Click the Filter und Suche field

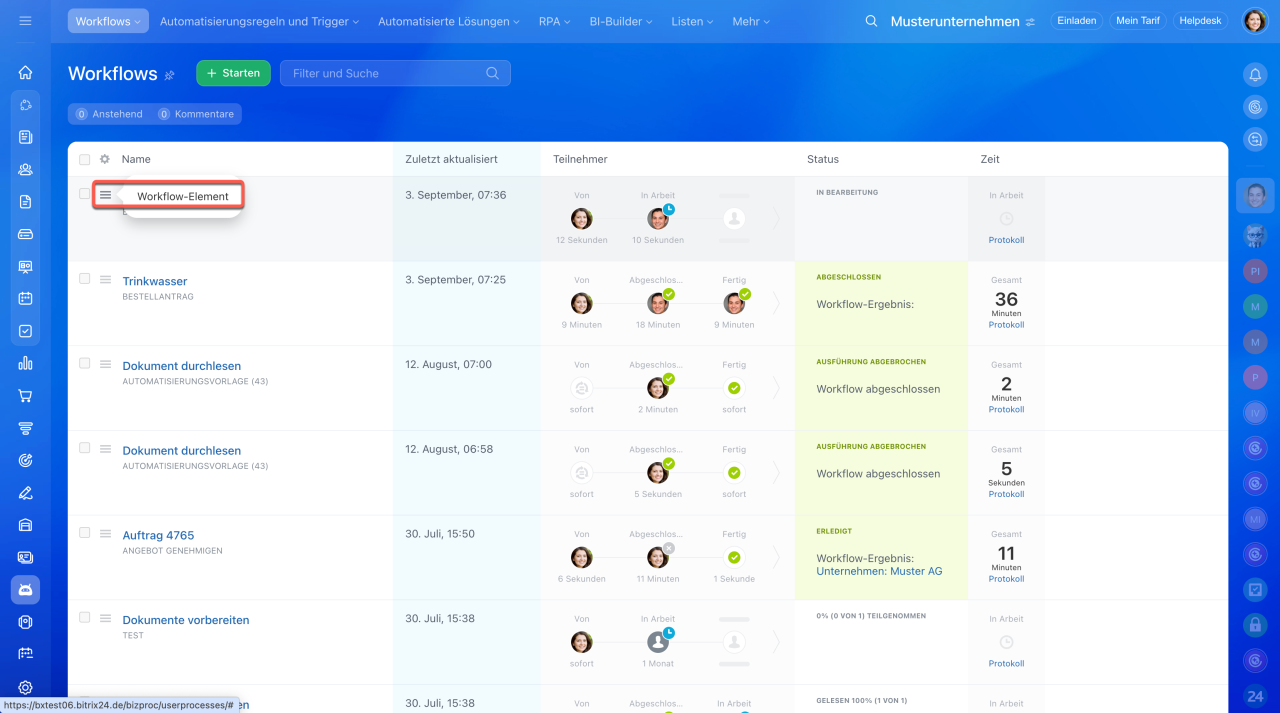click(x=385, y=73)
